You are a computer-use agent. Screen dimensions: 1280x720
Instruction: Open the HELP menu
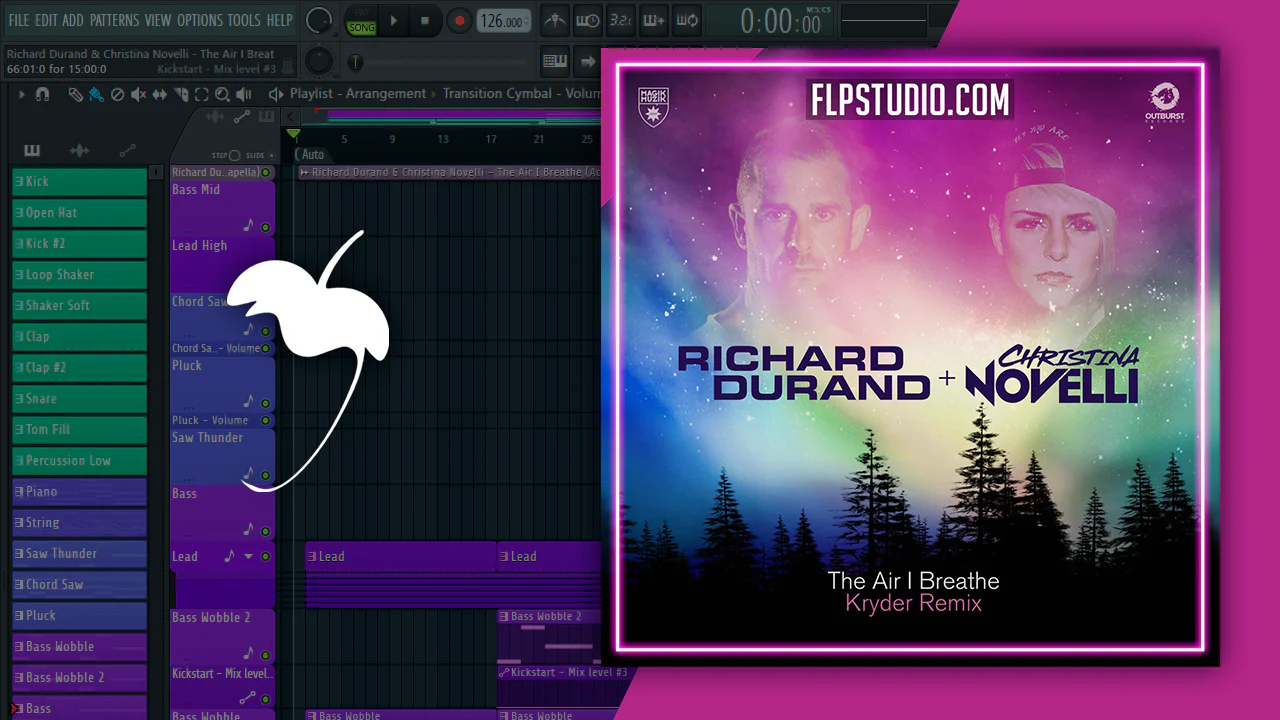280,20
